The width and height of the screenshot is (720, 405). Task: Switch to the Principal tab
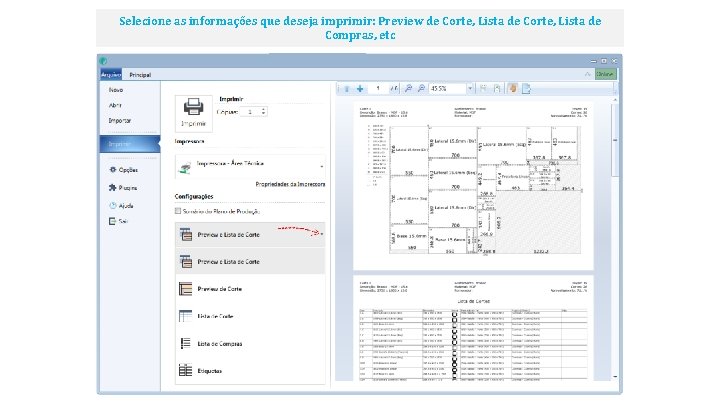(x=140, y=74)
